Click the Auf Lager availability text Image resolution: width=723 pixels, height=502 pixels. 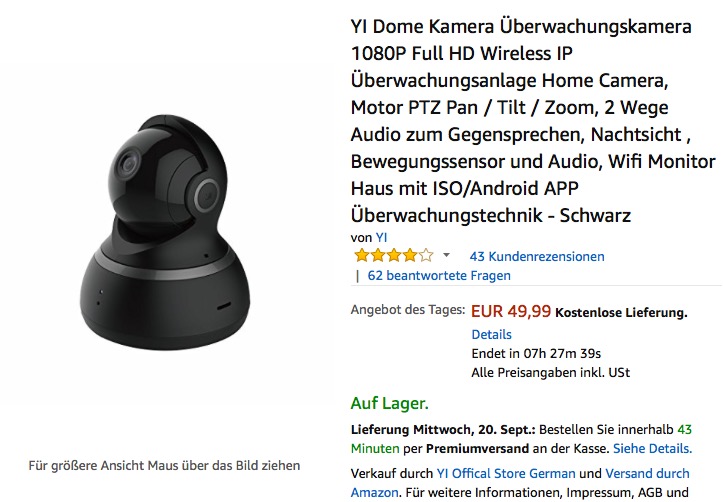(390, 403)
